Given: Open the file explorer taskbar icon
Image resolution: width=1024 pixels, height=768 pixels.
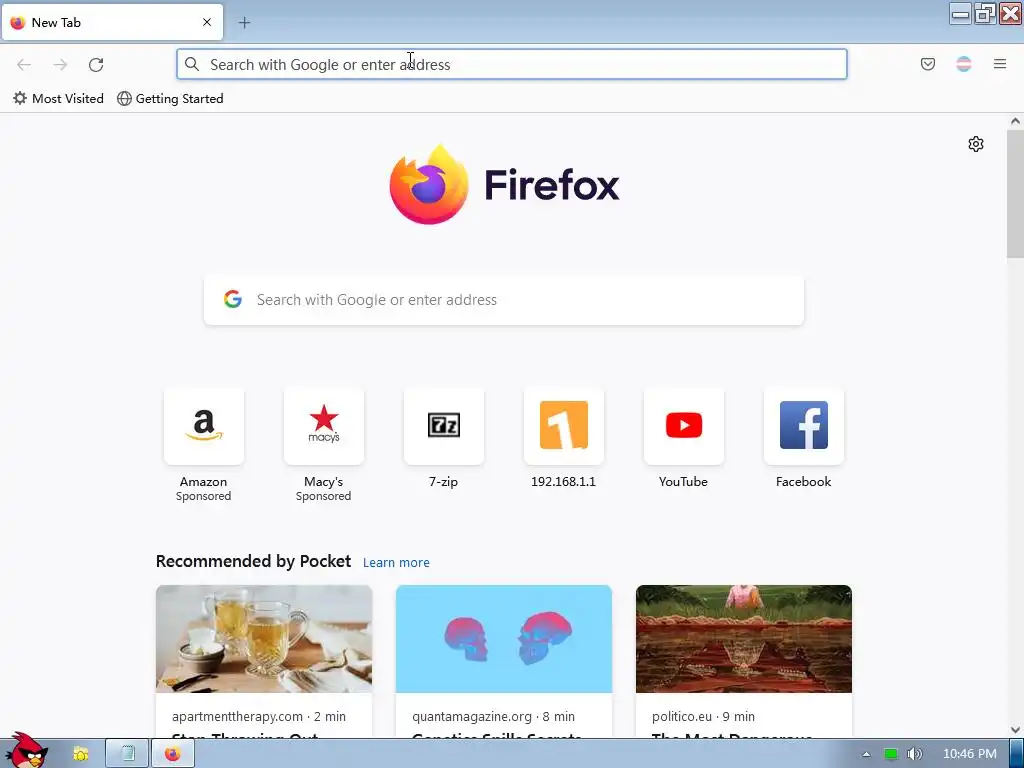Looking at the screenshot, I should (x=81, y=754).
